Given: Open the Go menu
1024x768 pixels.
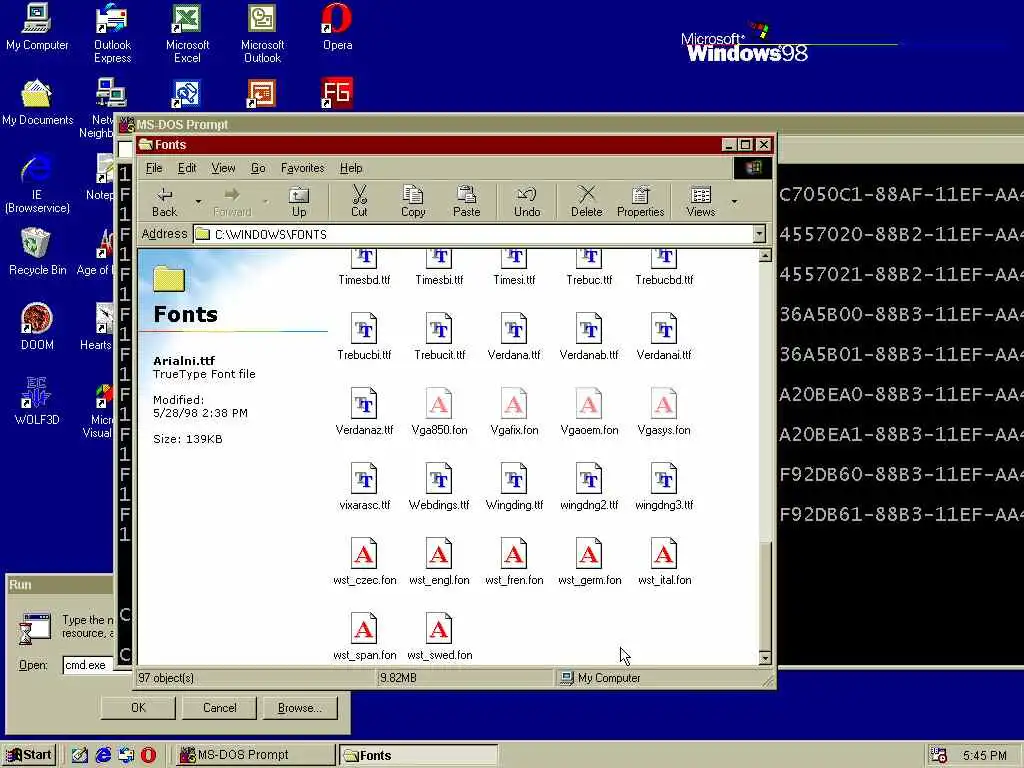Looking at the screenshot, I should [258, 168].
